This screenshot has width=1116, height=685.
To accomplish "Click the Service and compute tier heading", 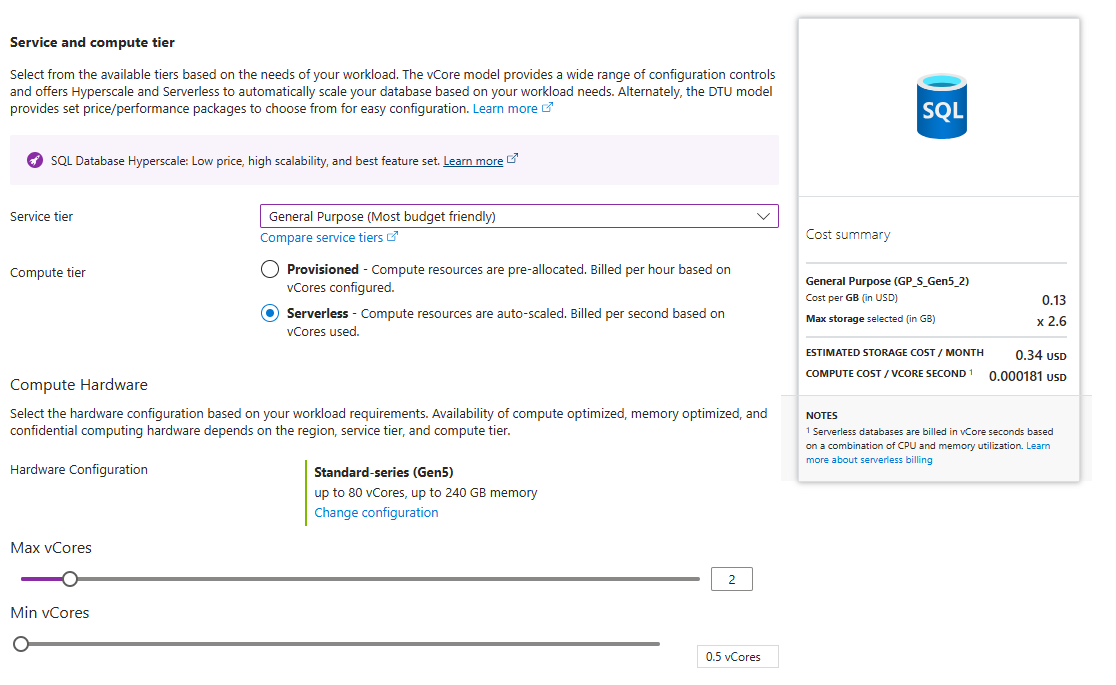I will pyautogui.click(x=92, y=42).
